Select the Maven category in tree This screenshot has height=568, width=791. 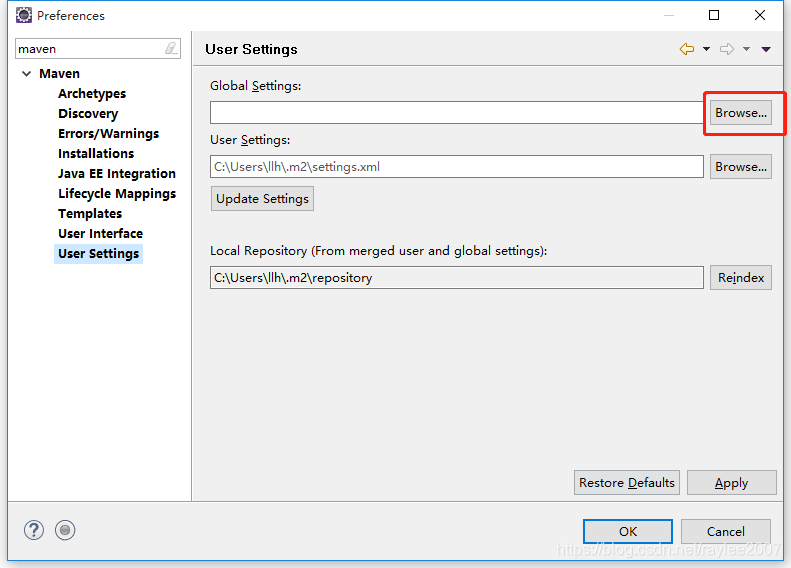coord(60,74)
